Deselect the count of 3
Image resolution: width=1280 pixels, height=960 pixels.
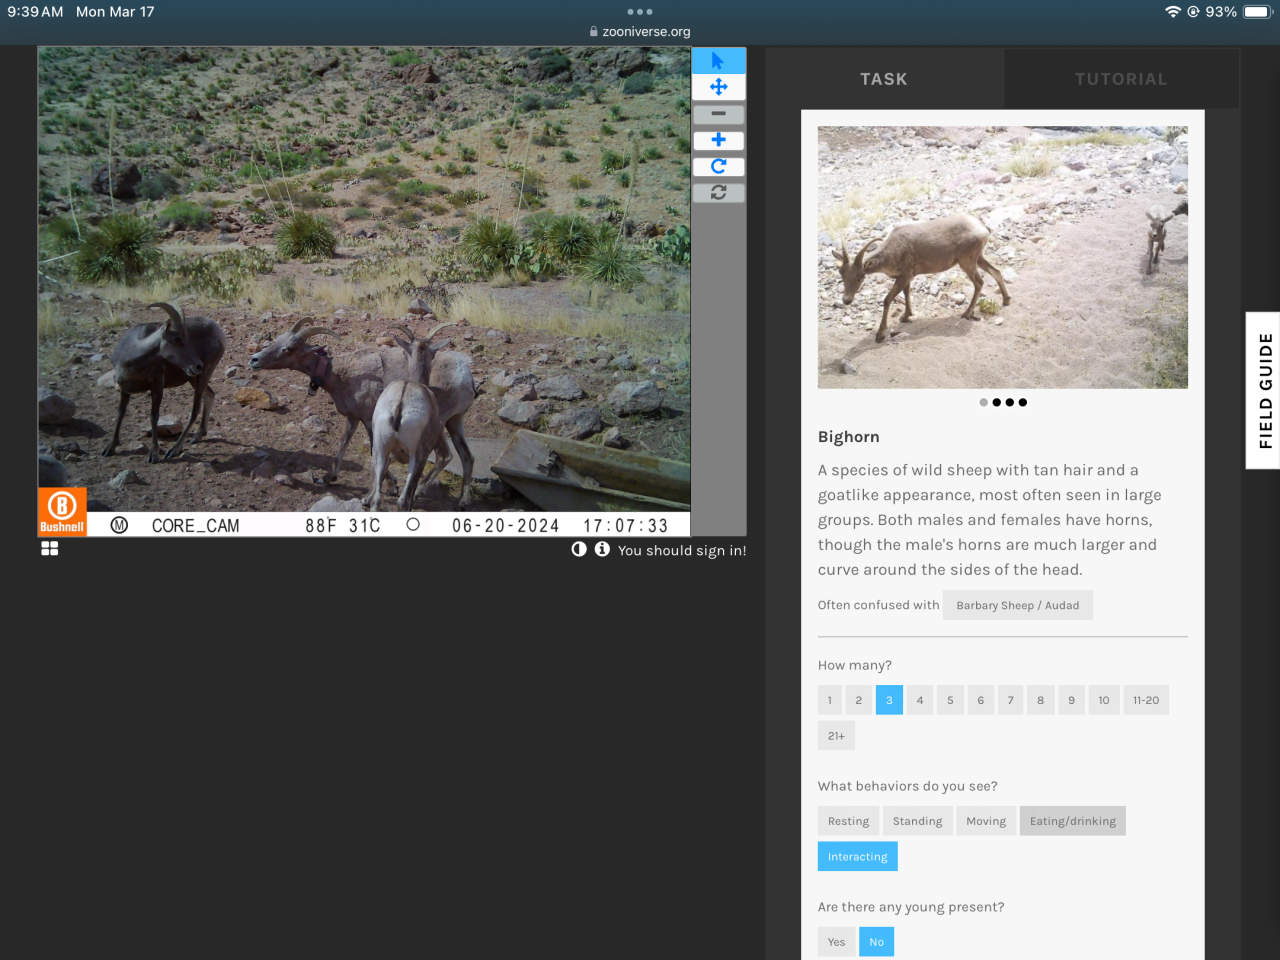pos(889,700)
